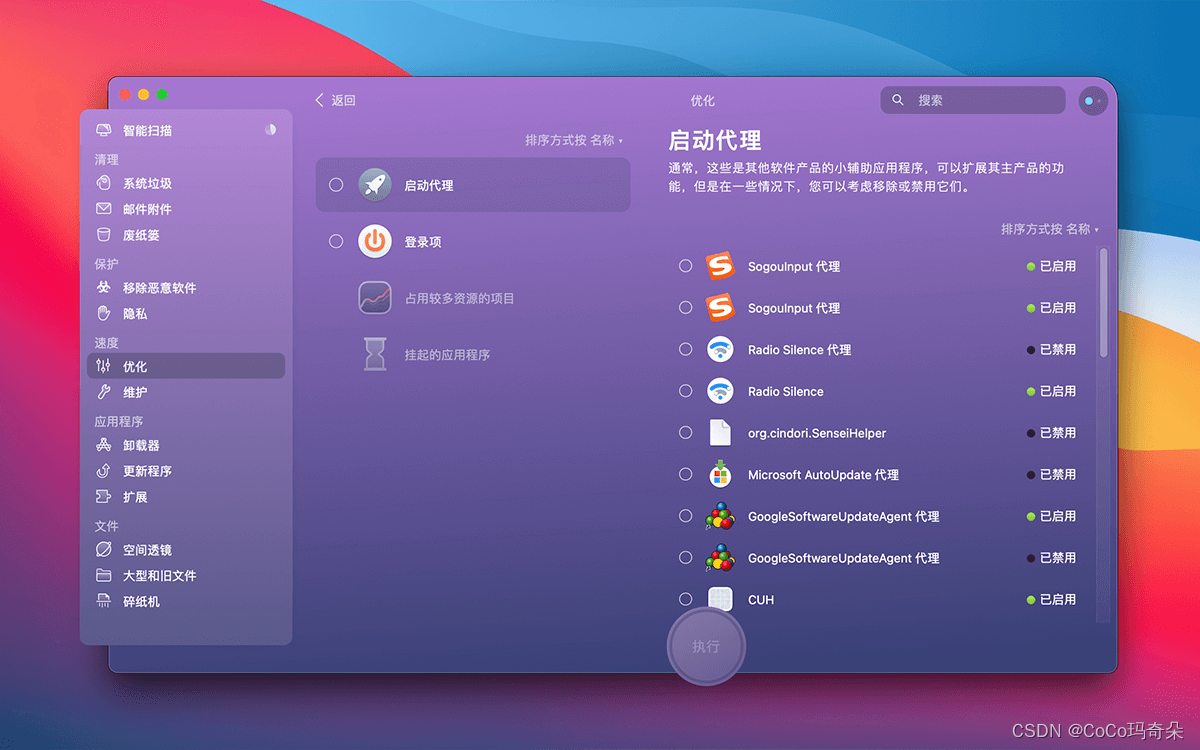
Task: Focus the 搜索 search field
Action: (973, 100)
